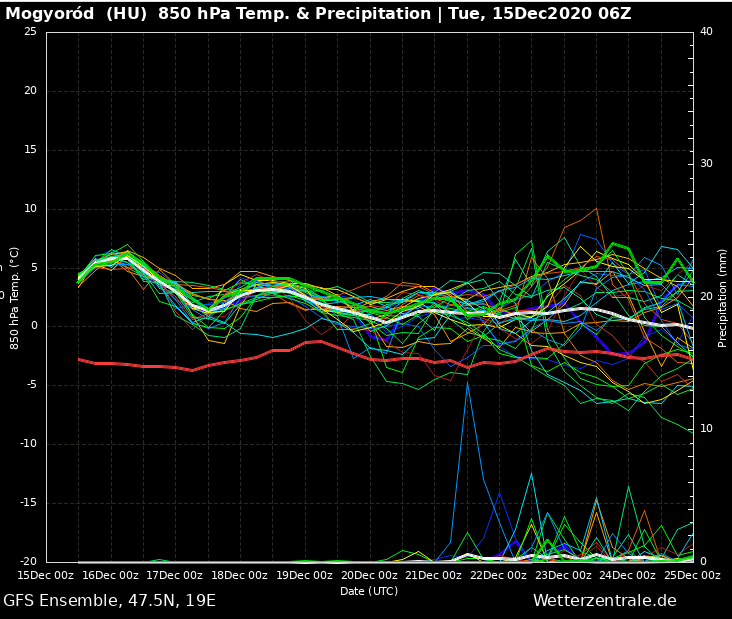Click the GFS Ensemble coordinates caption
The width and height of the screenshot is (732, 619).
point(109,601)
